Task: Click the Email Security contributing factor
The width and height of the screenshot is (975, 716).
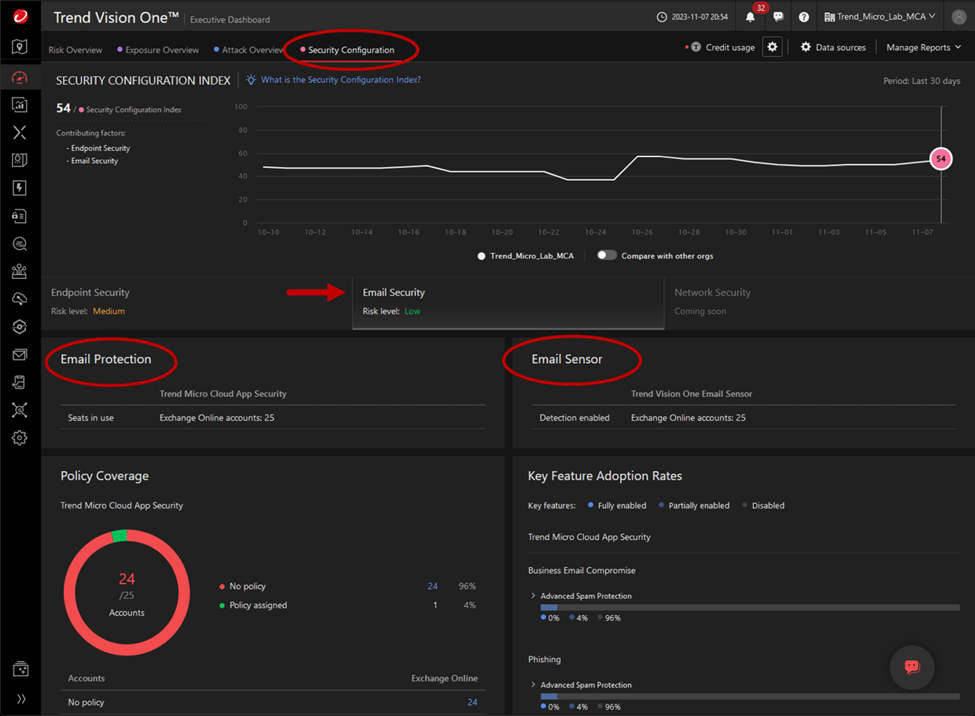Action: [94, 160]
